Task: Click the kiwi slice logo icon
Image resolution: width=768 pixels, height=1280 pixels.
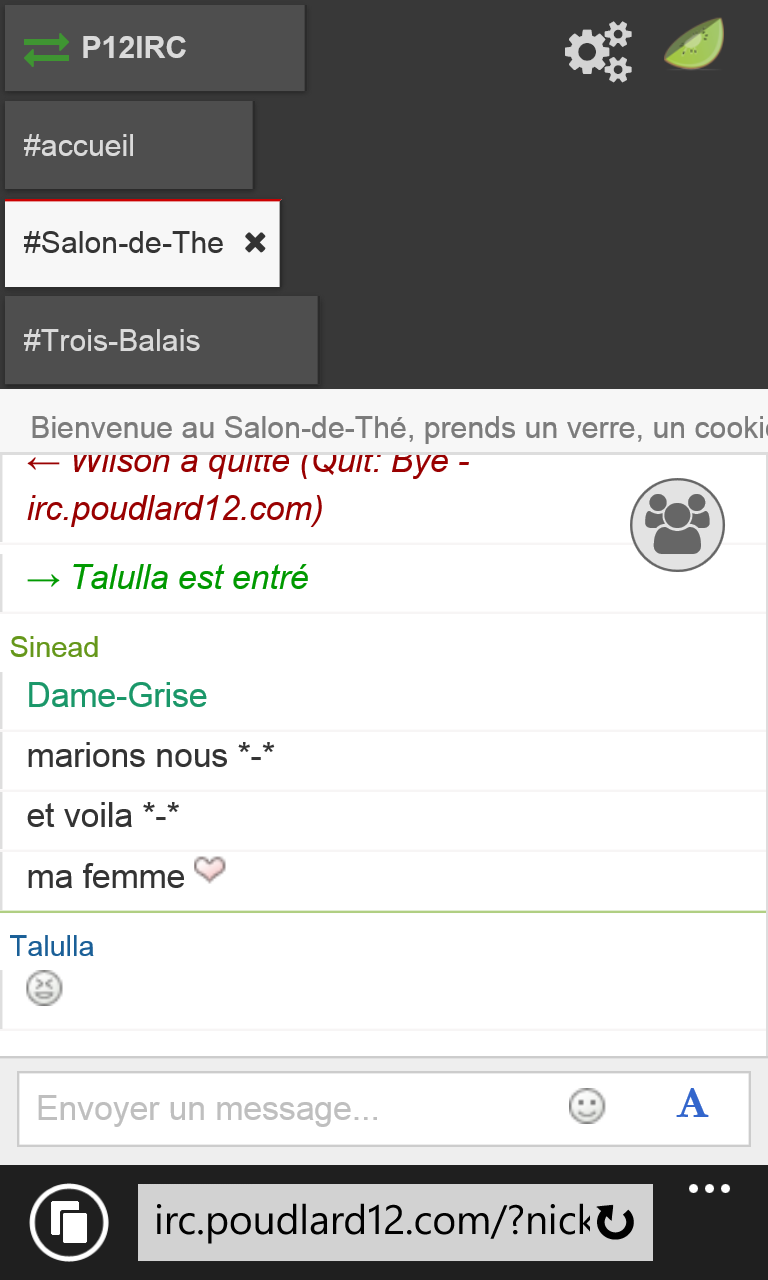Action: coord(695,46)
